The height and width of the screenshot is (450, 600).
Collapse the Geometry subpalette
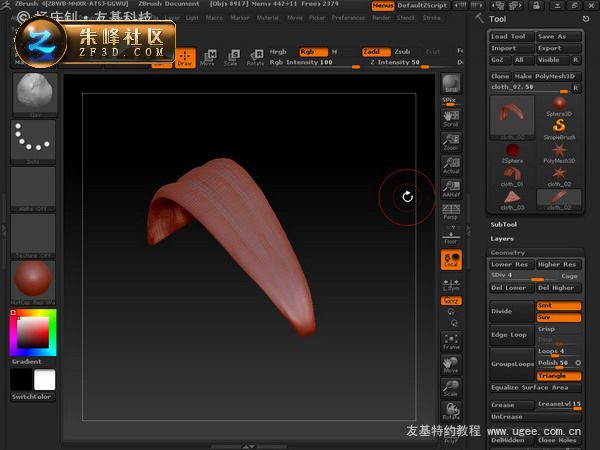pos(508,253)
